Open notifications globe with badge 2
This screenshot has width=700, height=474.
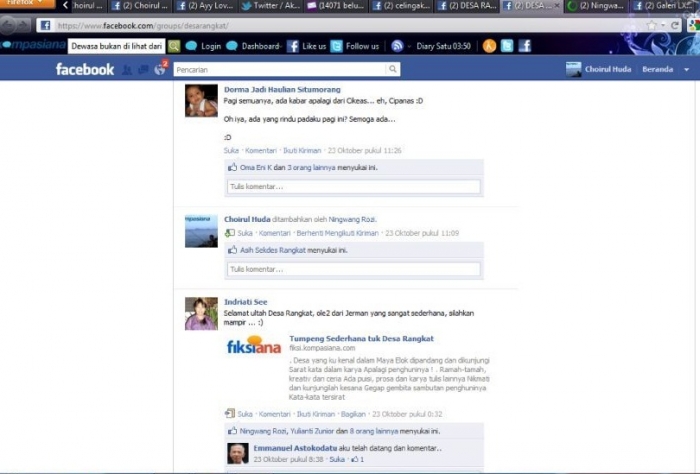(160, 69)
